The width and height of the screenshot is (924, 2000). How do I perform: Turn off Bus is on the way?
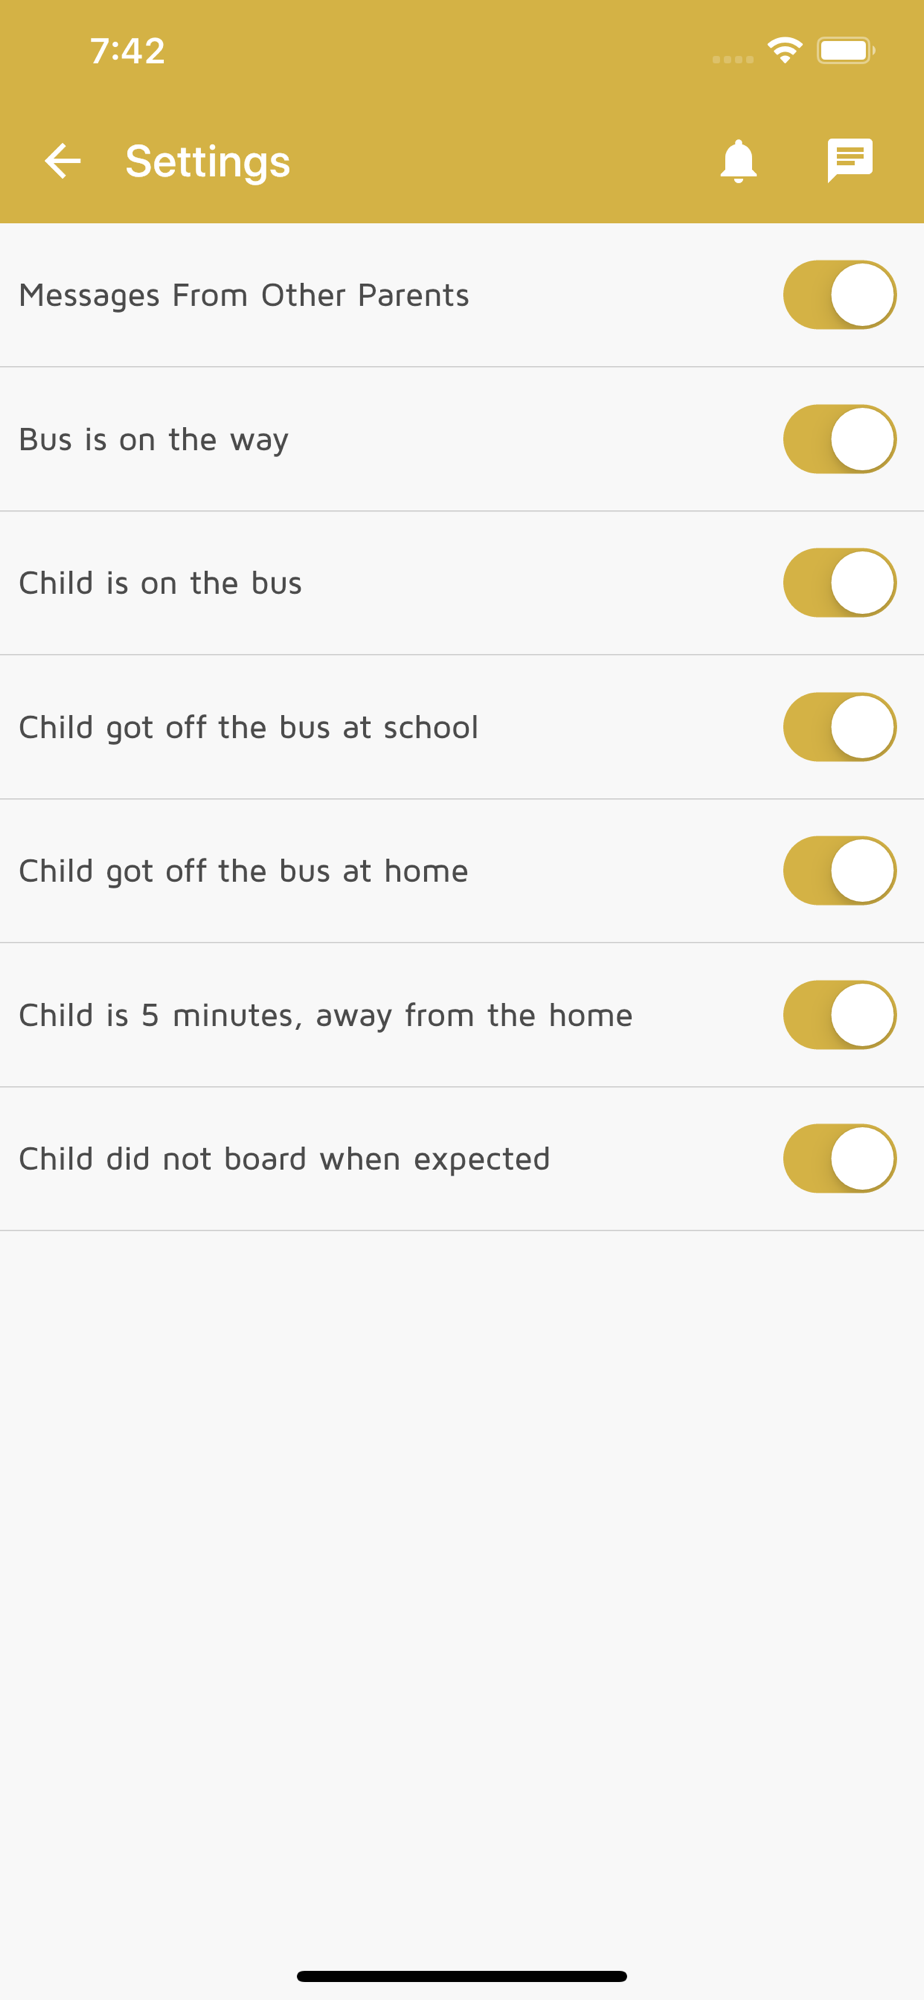pos(840,439)
